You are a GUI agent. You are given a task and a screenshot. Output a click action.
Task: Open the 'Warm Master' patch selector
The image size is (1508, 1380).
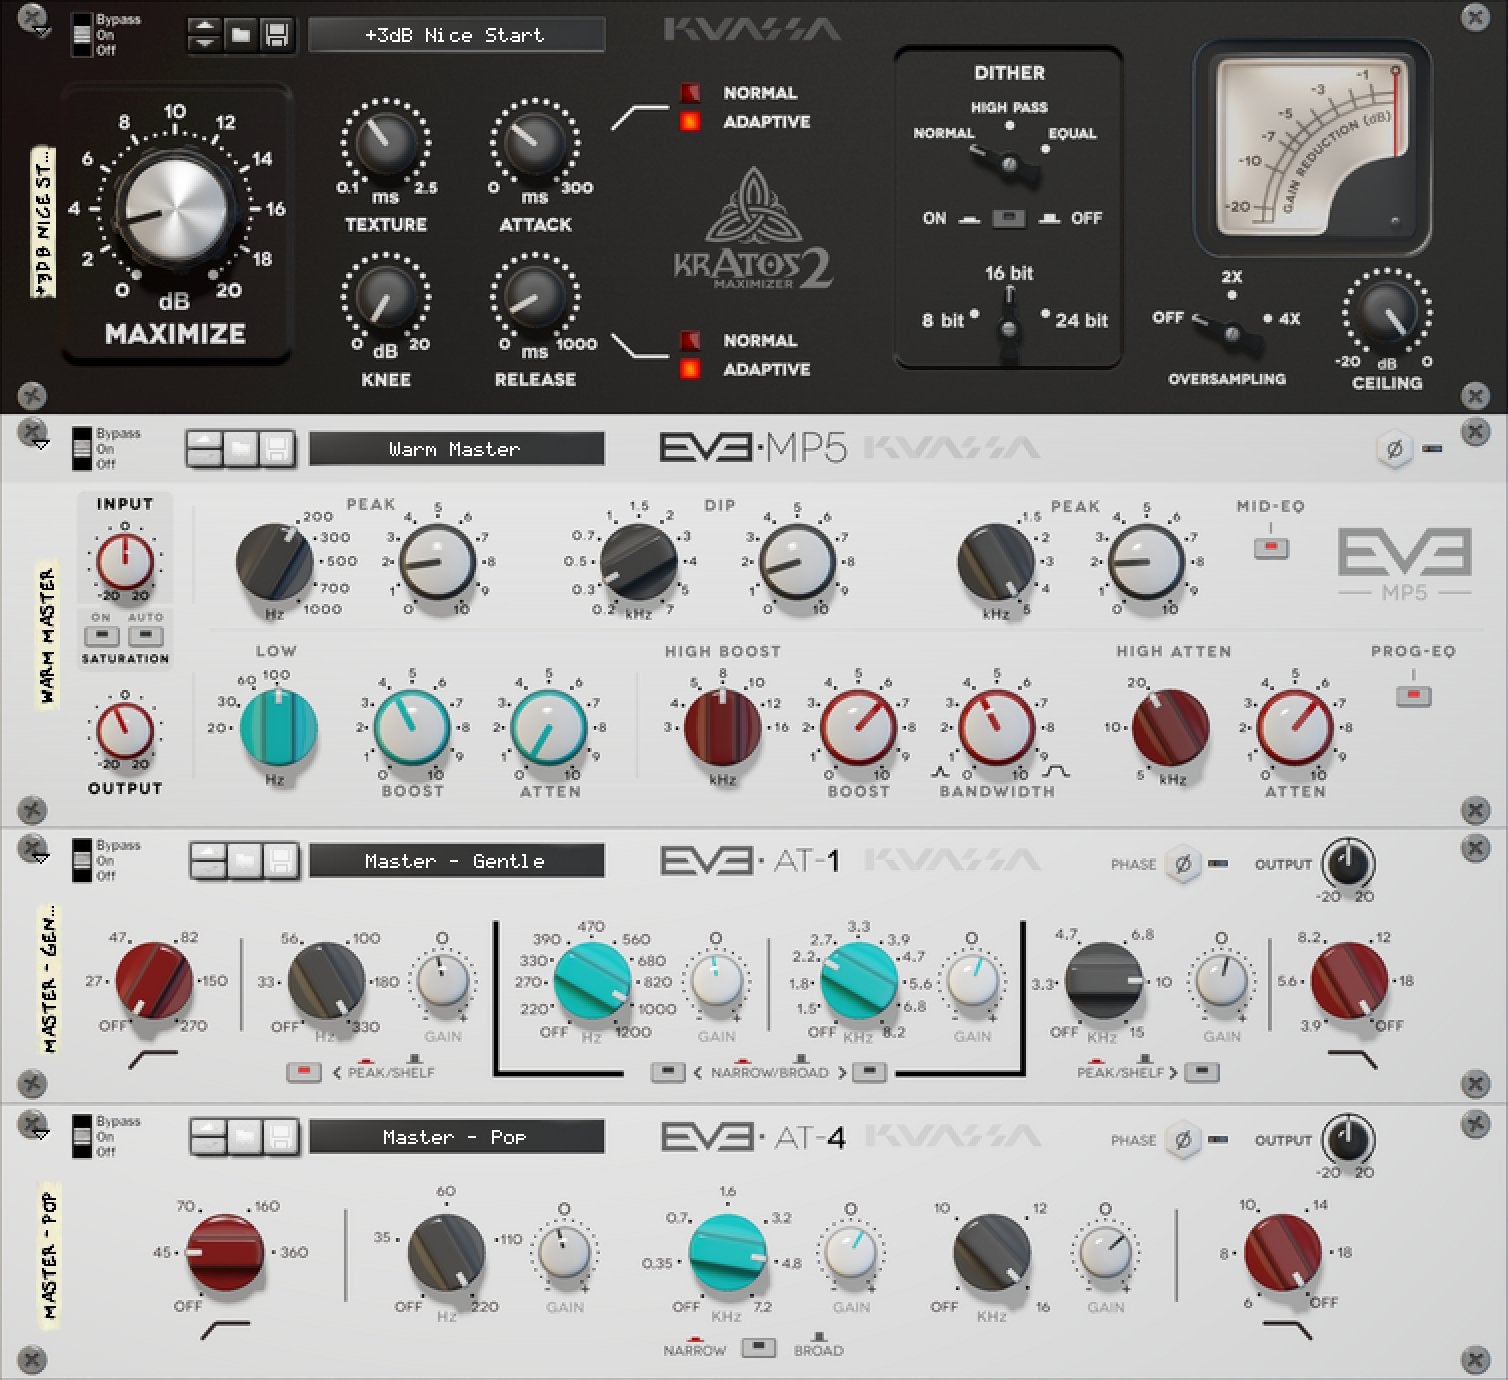tap(456, 449)
